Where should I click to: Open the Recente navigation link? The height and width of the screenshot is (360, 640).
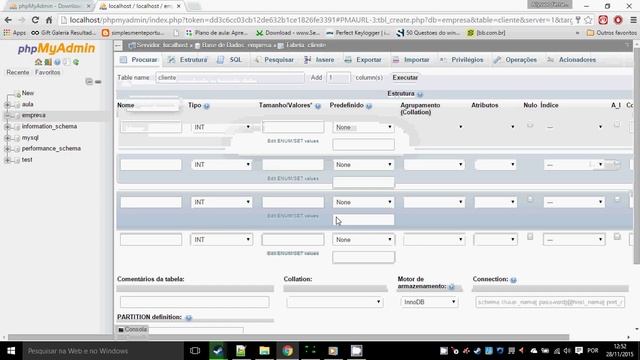pos(18,72)
